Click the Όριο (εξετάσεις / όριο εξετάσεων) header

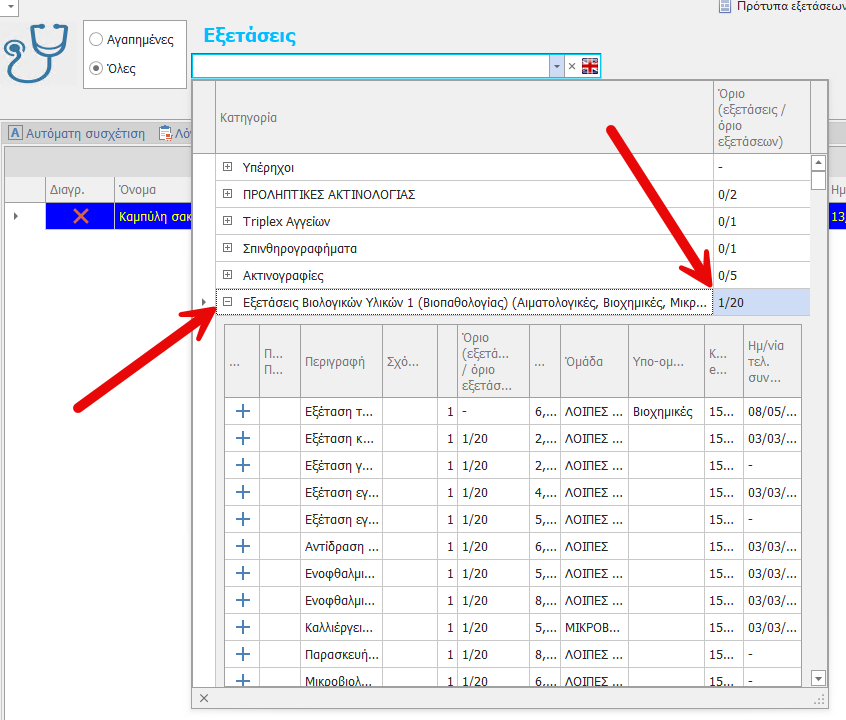[x=761, y=118]
